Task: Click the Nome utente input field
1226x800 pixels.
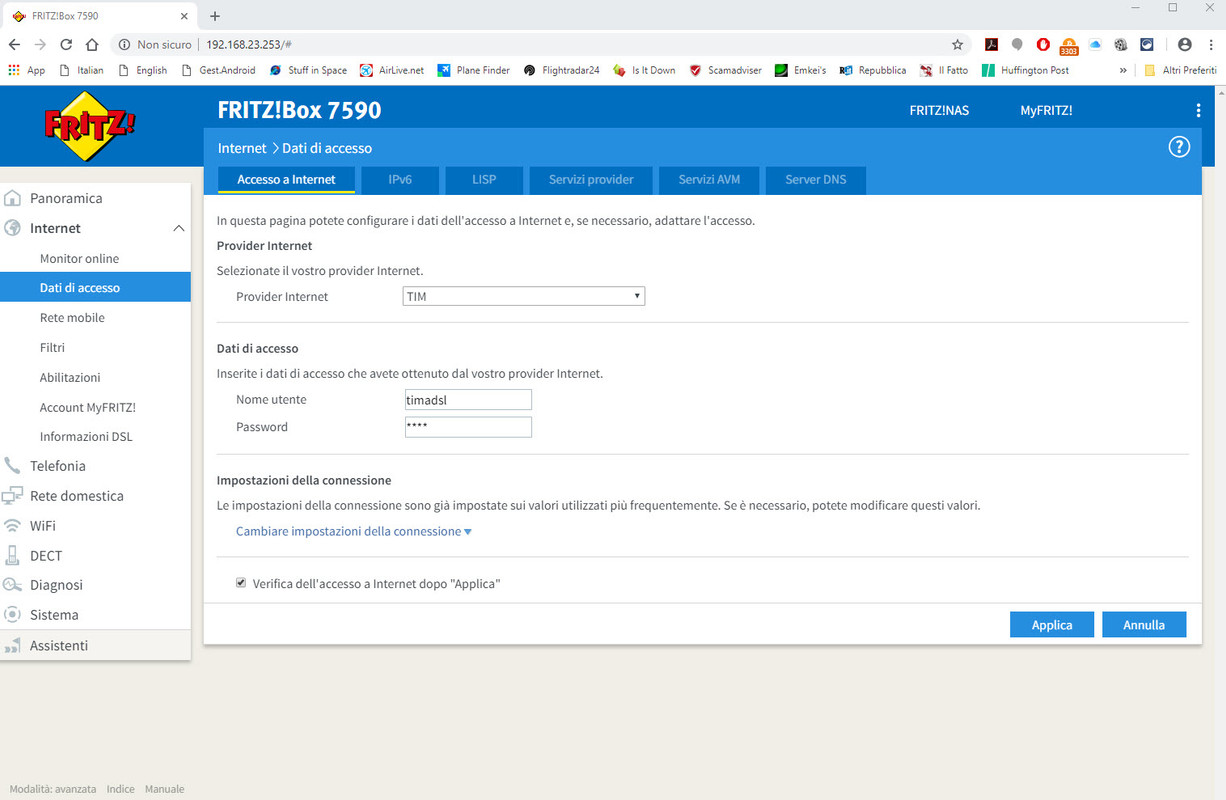Action: [x=467, y=400]
